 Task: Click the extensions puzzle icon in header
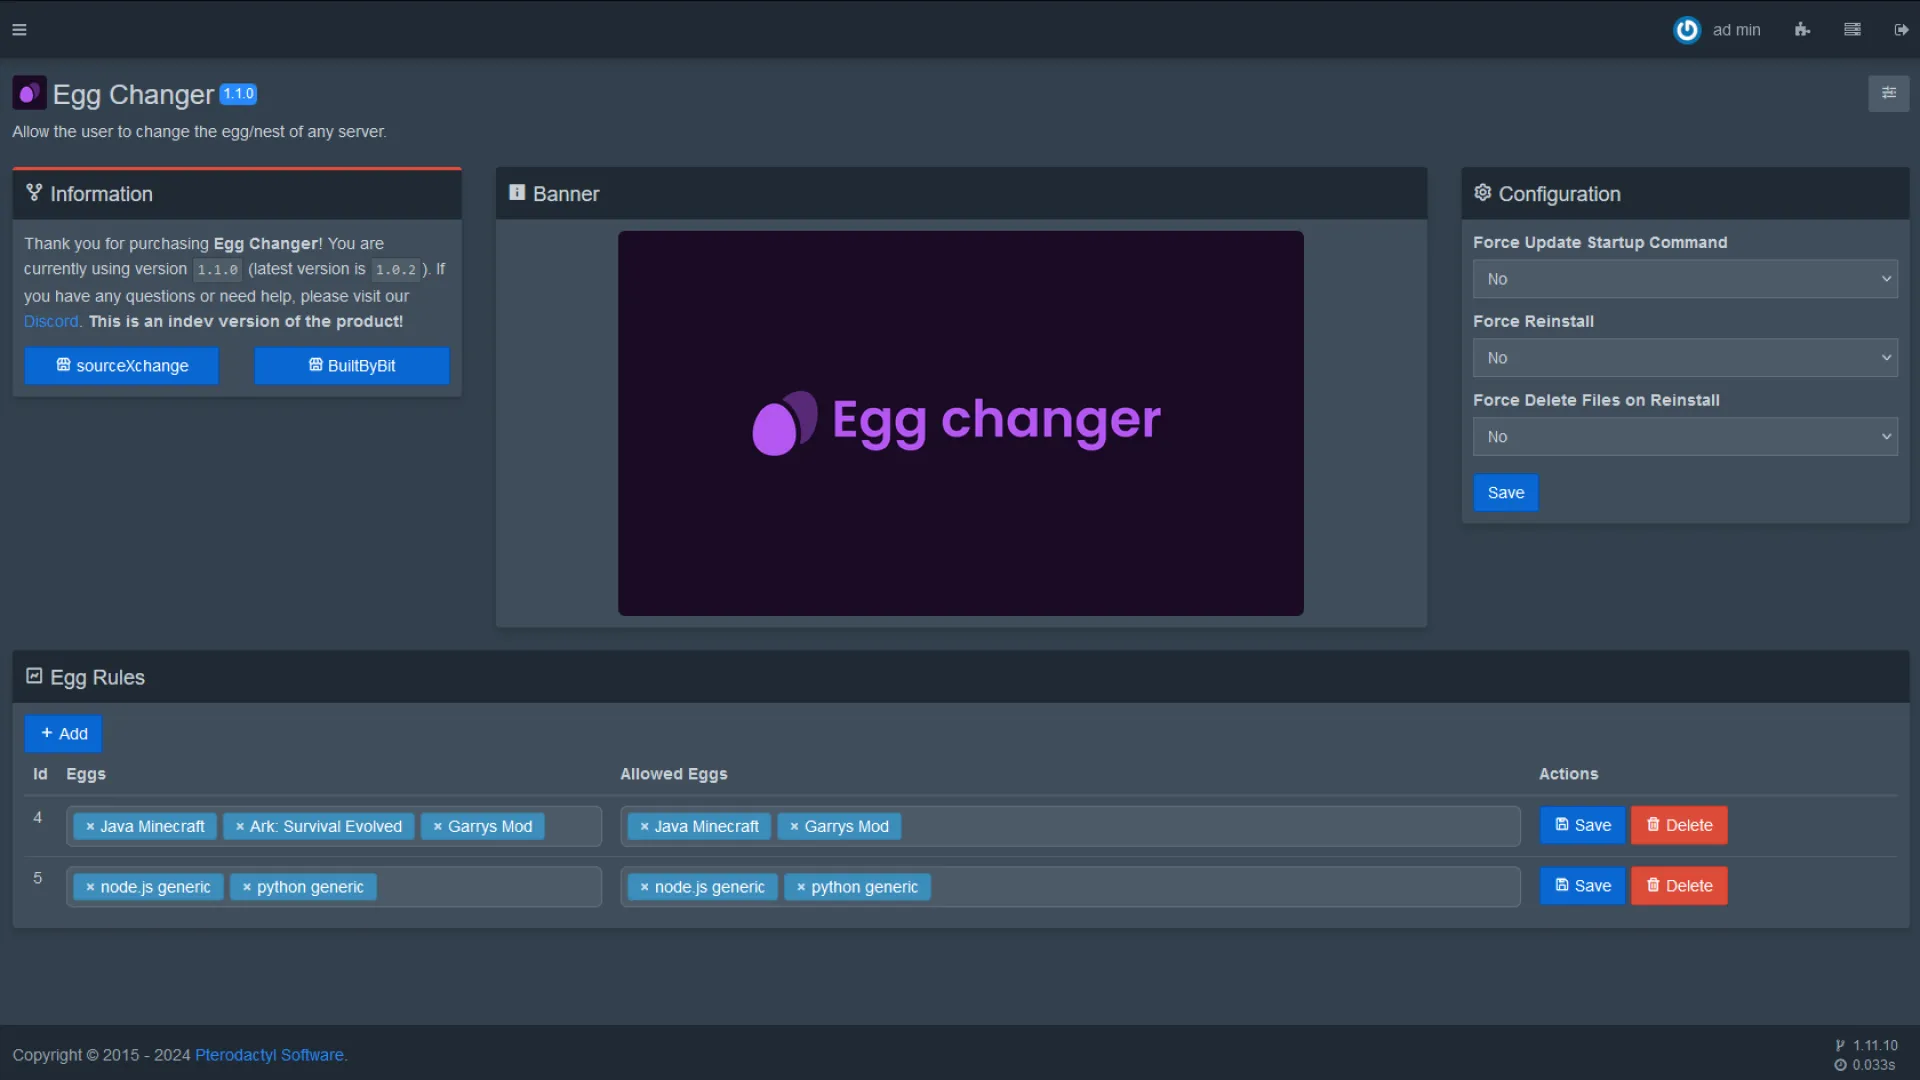pyautogui.click(x=1802, y=30)
